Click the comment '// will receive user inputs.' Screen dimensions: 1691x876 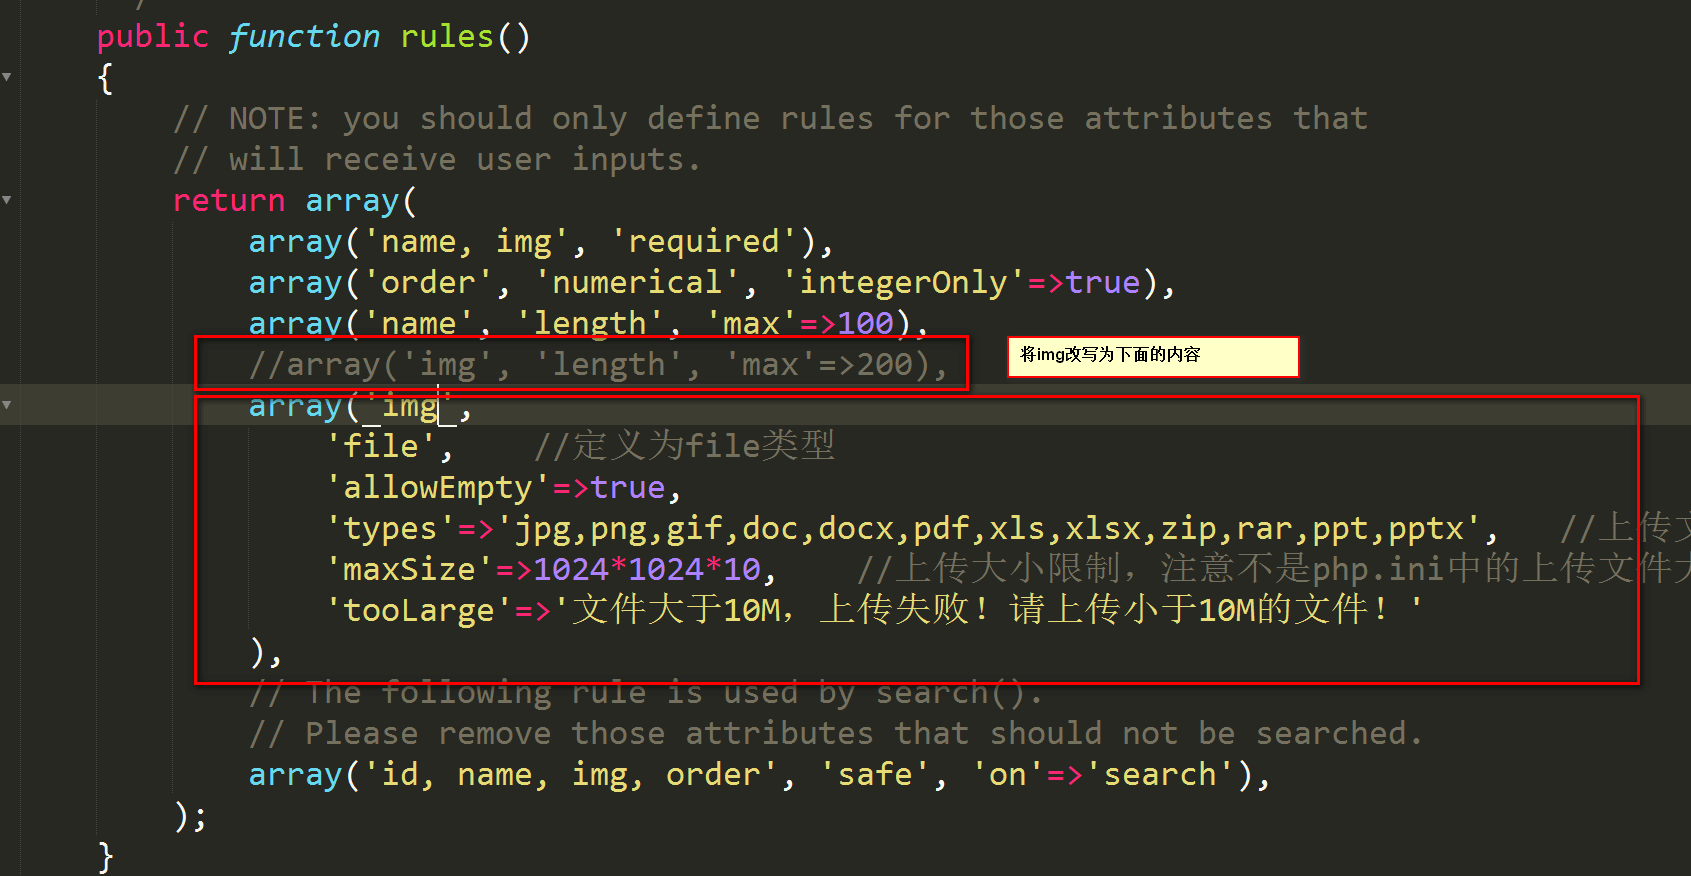437,160
